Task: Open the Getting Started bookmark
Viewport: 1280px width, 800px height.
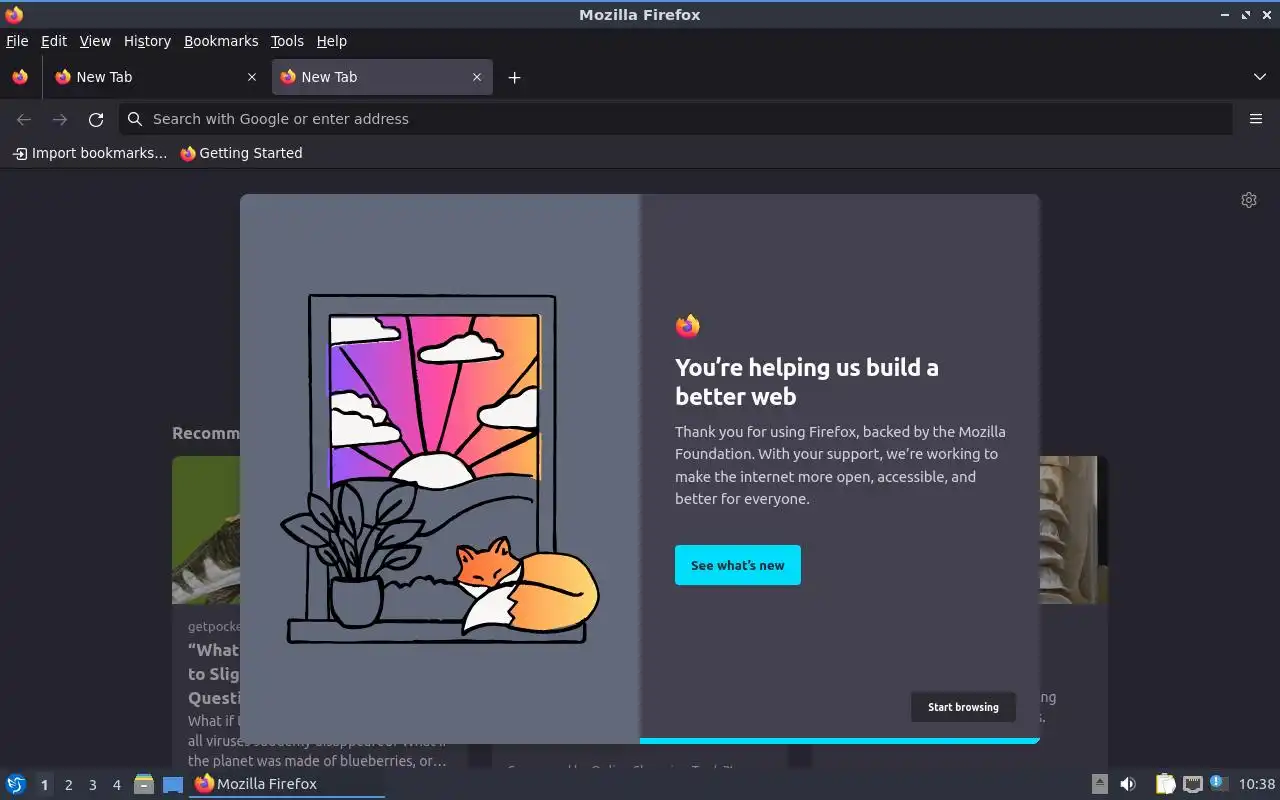Action: click(x=241, y=153)
